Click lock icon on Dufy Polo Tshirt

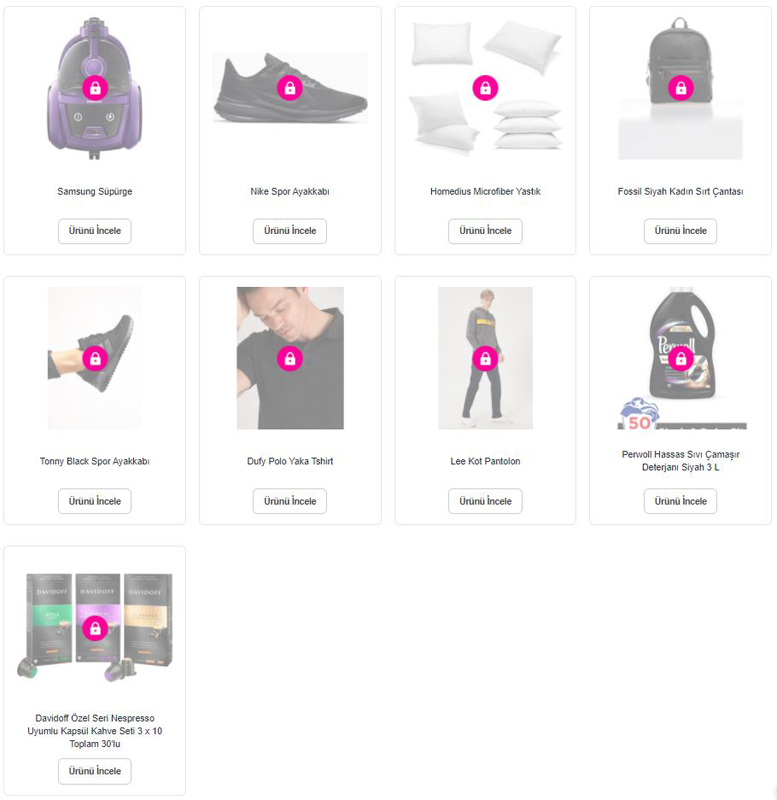point(290,359)
